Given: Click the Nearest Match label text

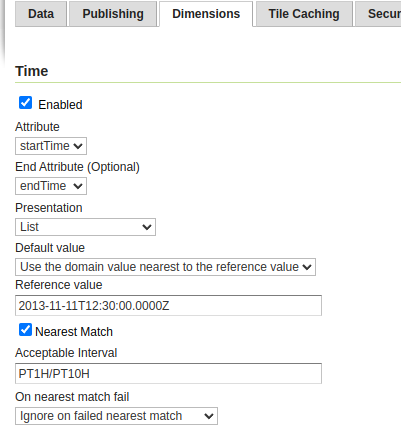Looking at the screenshot, I should pyautogui.click(x=74, y=332).
